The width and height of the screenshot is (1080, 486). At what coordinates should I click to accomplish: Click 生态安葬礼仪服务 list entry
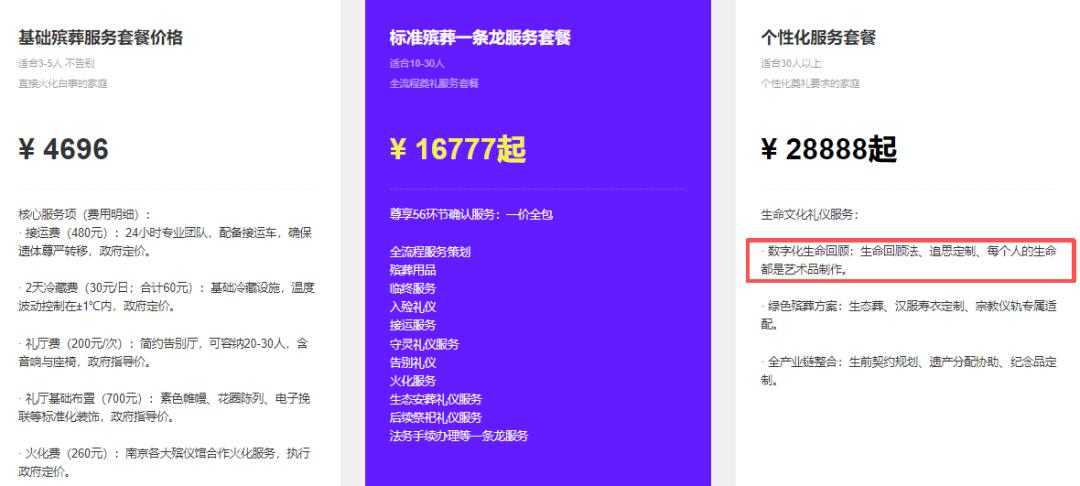435,399
